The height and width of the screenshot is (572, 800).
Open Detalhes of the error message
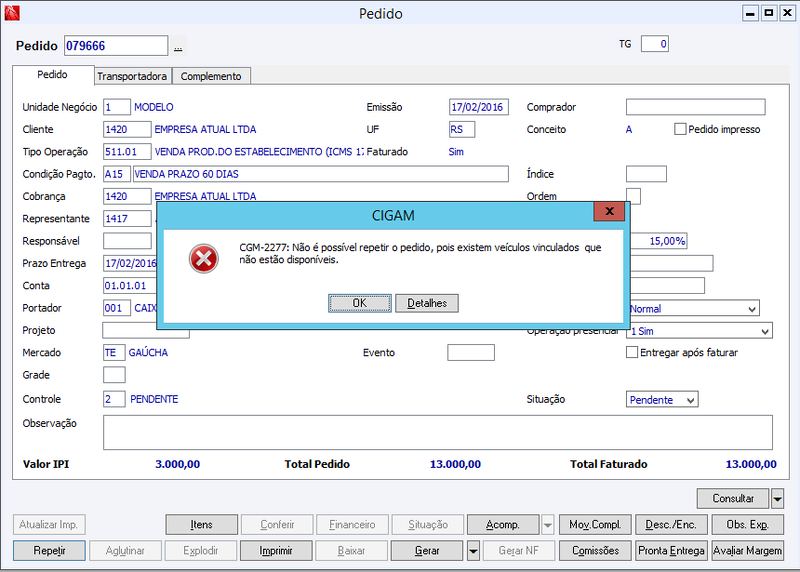tap(427, 303)
